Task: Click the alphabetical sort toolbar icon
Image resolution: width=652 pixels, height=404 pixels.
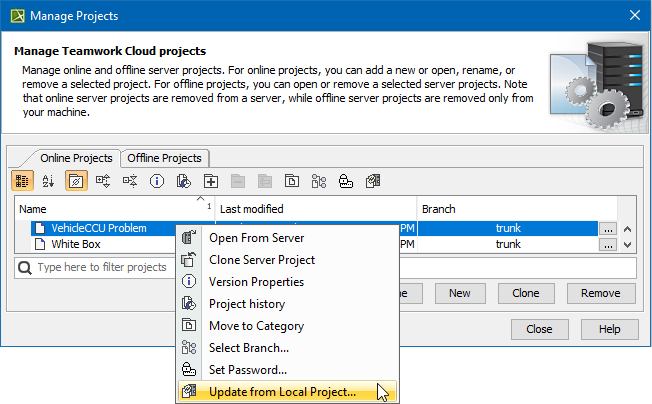Action: pyautogui.click(x=49, y=181)
